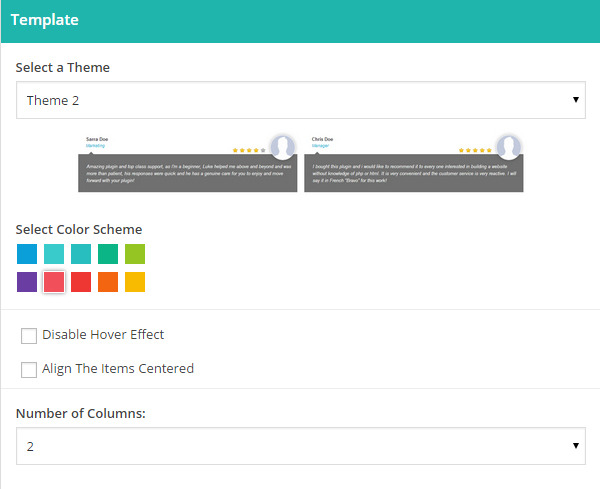Click Chris Doe's avatar icon
600x489 pixels.
point(509,146)
